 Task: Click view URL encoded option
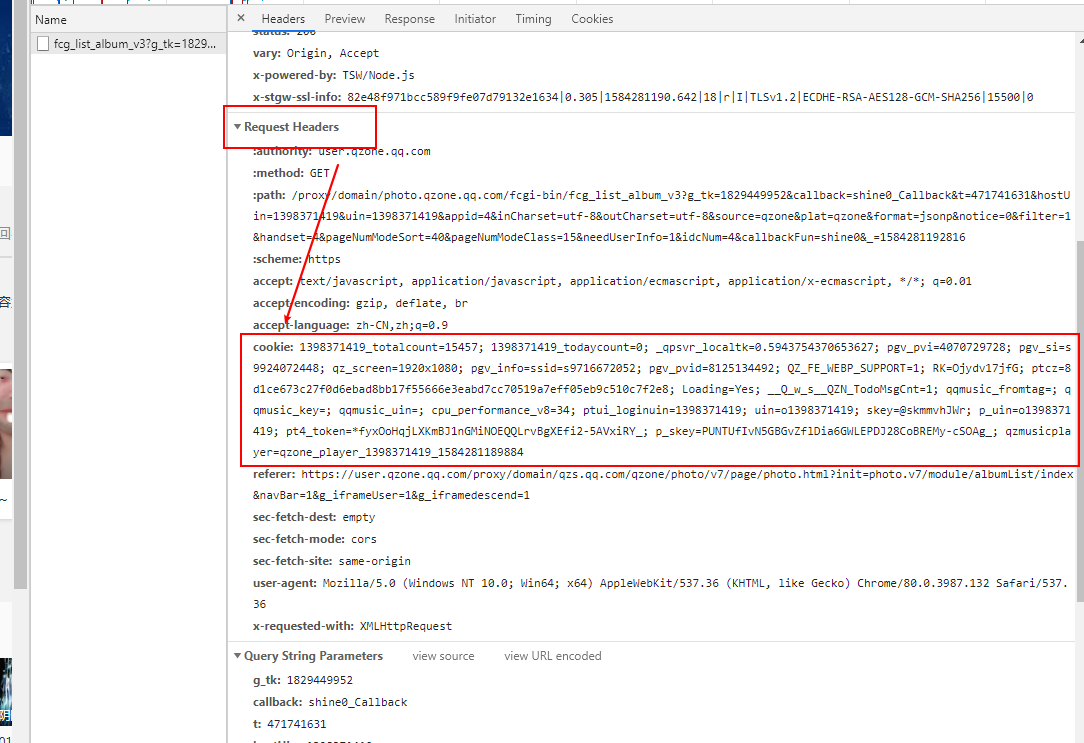552,655
